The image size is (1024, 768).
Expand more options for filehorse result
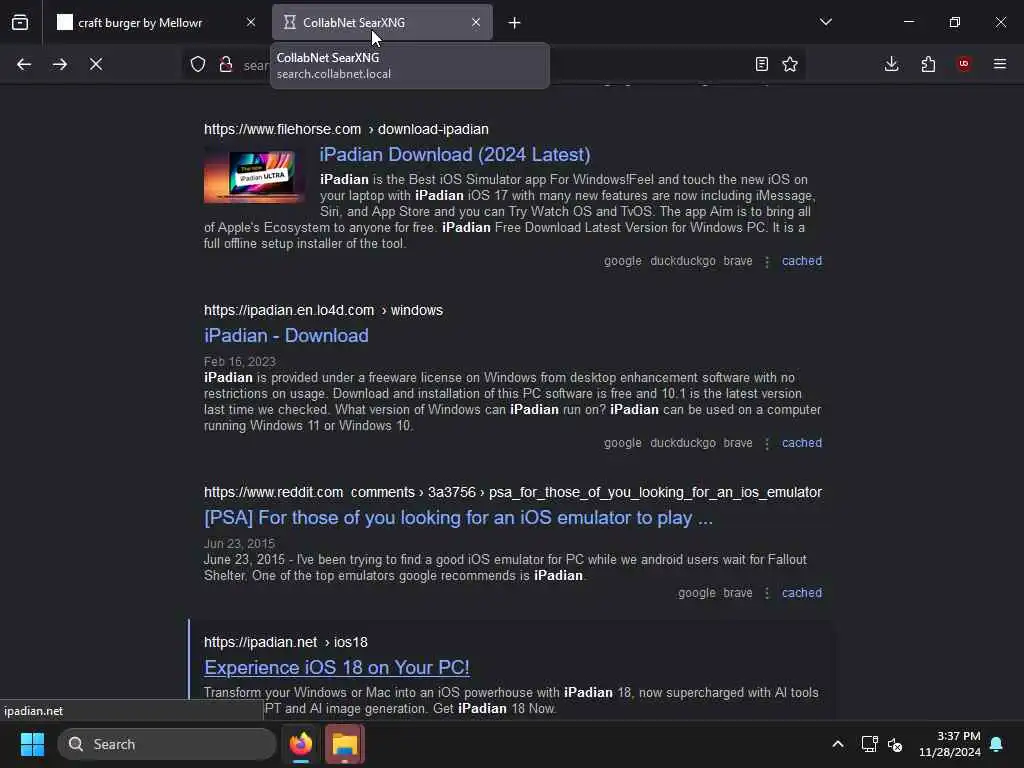coord(767,261)
